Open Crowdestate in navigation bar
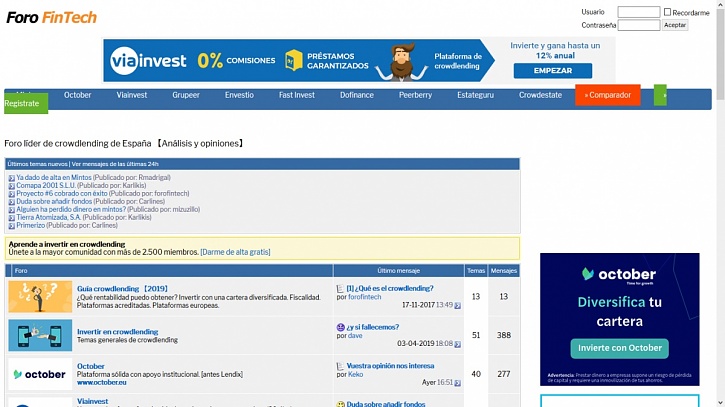This screenshot has width=725, height=407. (540, 95)
